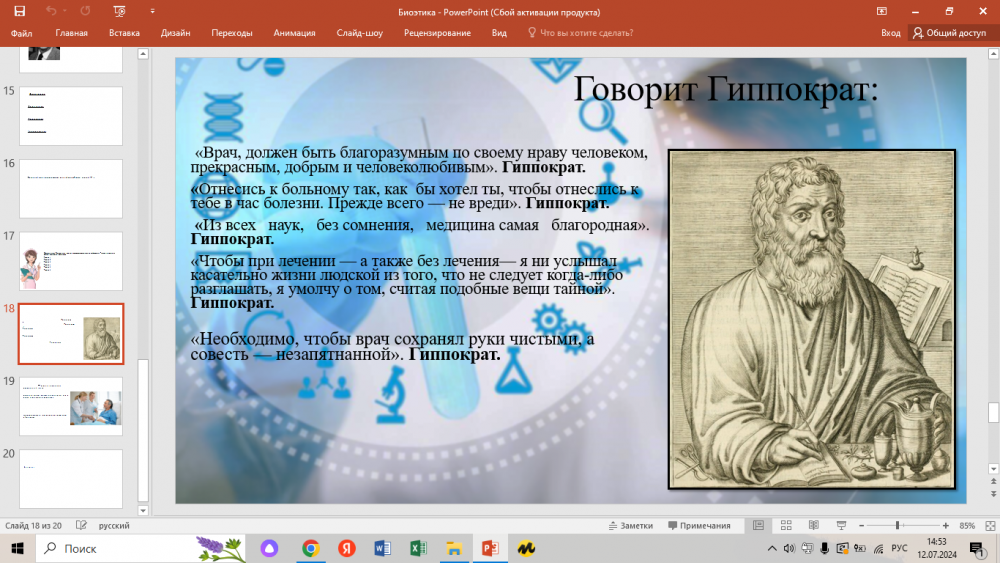The image size is (1000, 563).
Task: Click the 85% zoom level
Action: tap(967, 525)
